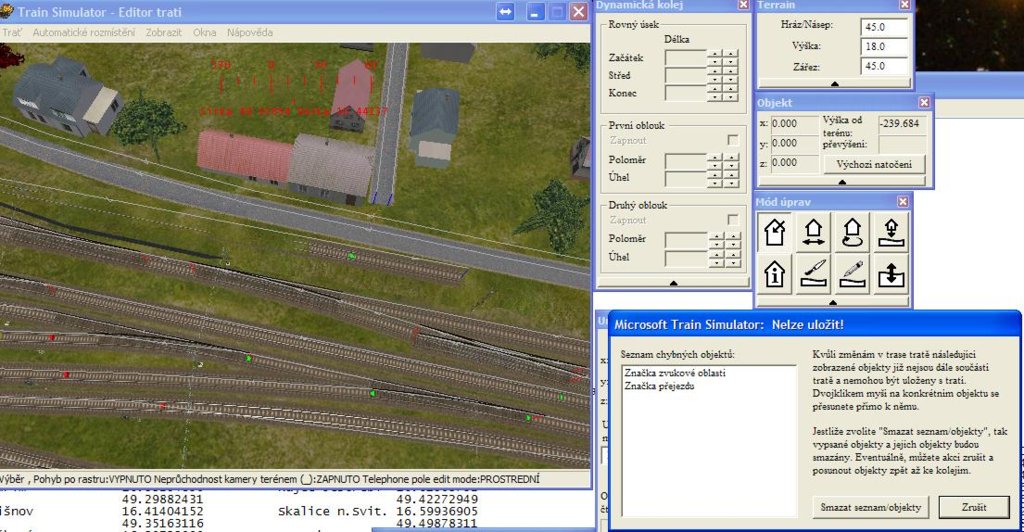Click the Konec length field
Viewport: 1024px width, 532px height.
tap(686, 93)
